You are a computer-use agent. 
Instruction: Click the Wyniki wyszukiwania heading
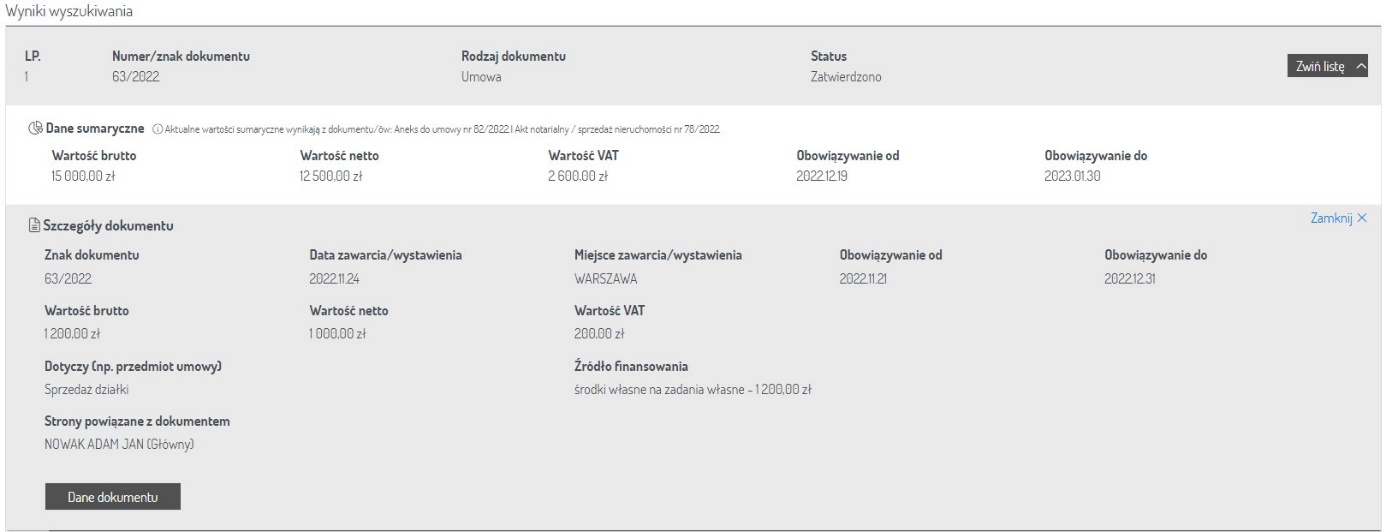tap(69, 12)
